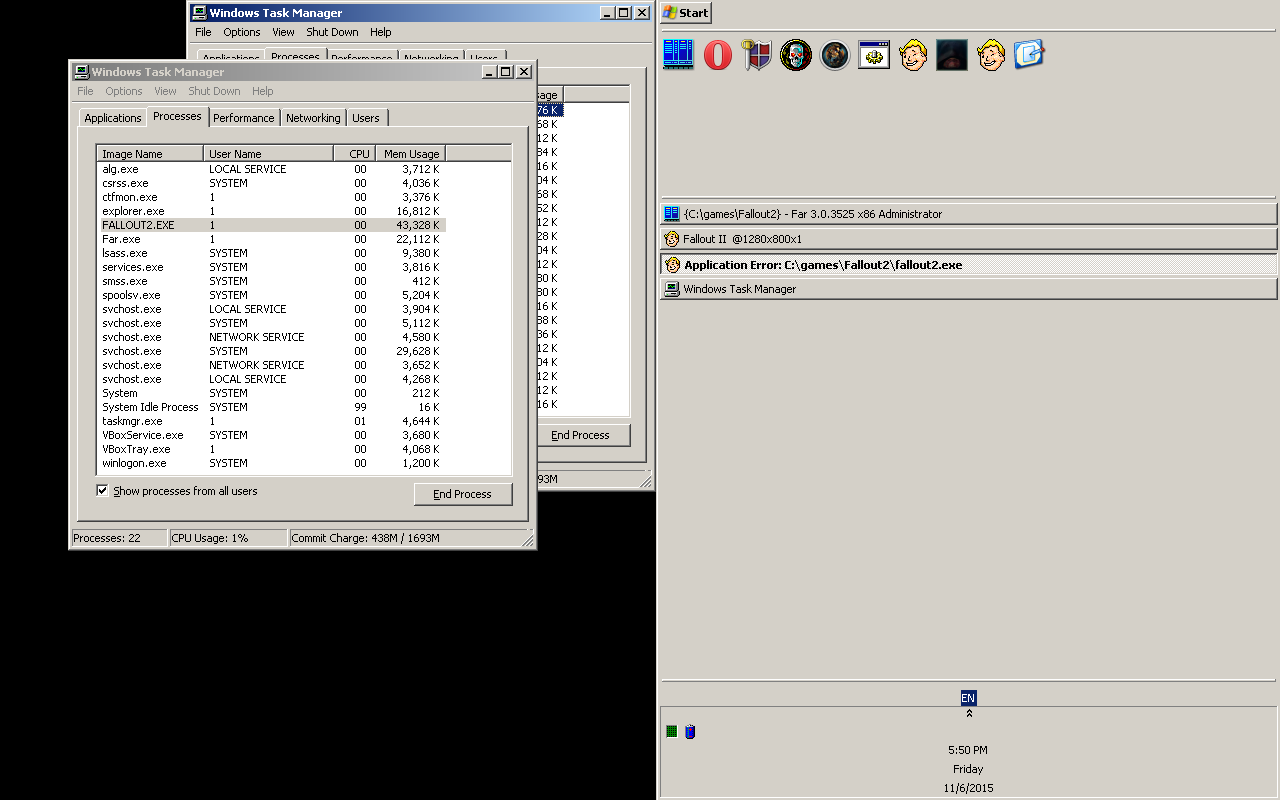The image size is (1280, 800).
Task: Open File menu in the front Task Manager
Action: [x=85, y=91]
